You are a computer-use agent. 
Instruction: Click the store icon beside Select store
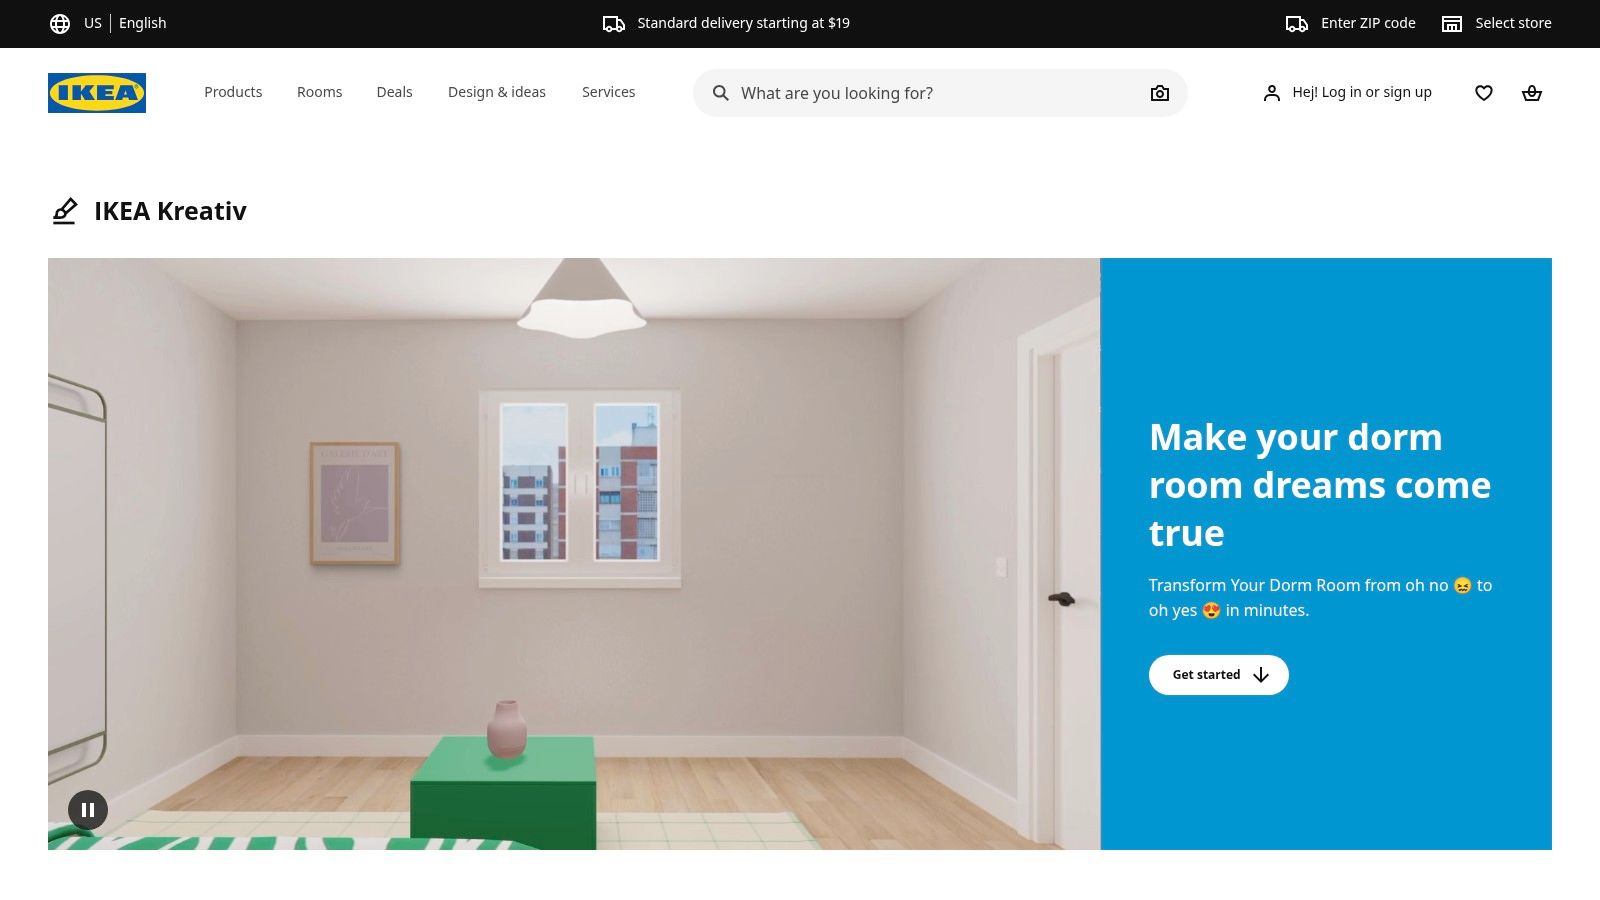[x=1452, y=23]
